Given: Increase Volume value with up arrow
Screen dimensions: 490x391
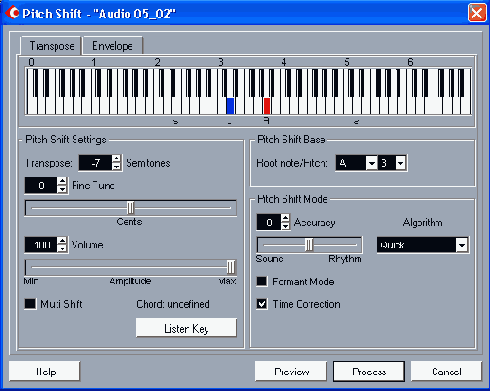Looking at the screenshot, I should (x=62, y=241).
